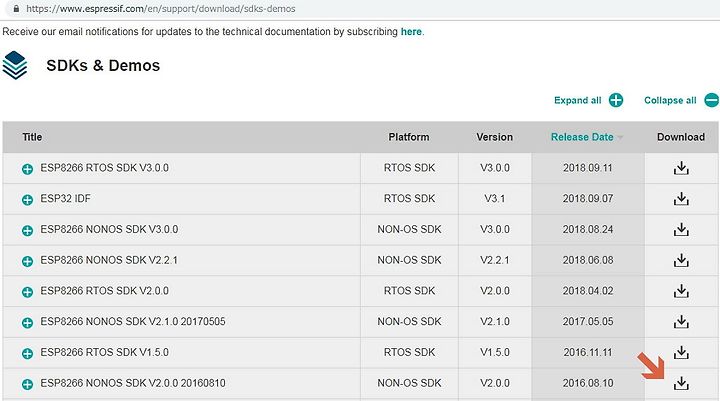Image resolution: width=720 pixels, height=401 pixels.
Task: Expand the ESP8266 RTOS SDK V1.5.0 row
Action: pos(28,353)
